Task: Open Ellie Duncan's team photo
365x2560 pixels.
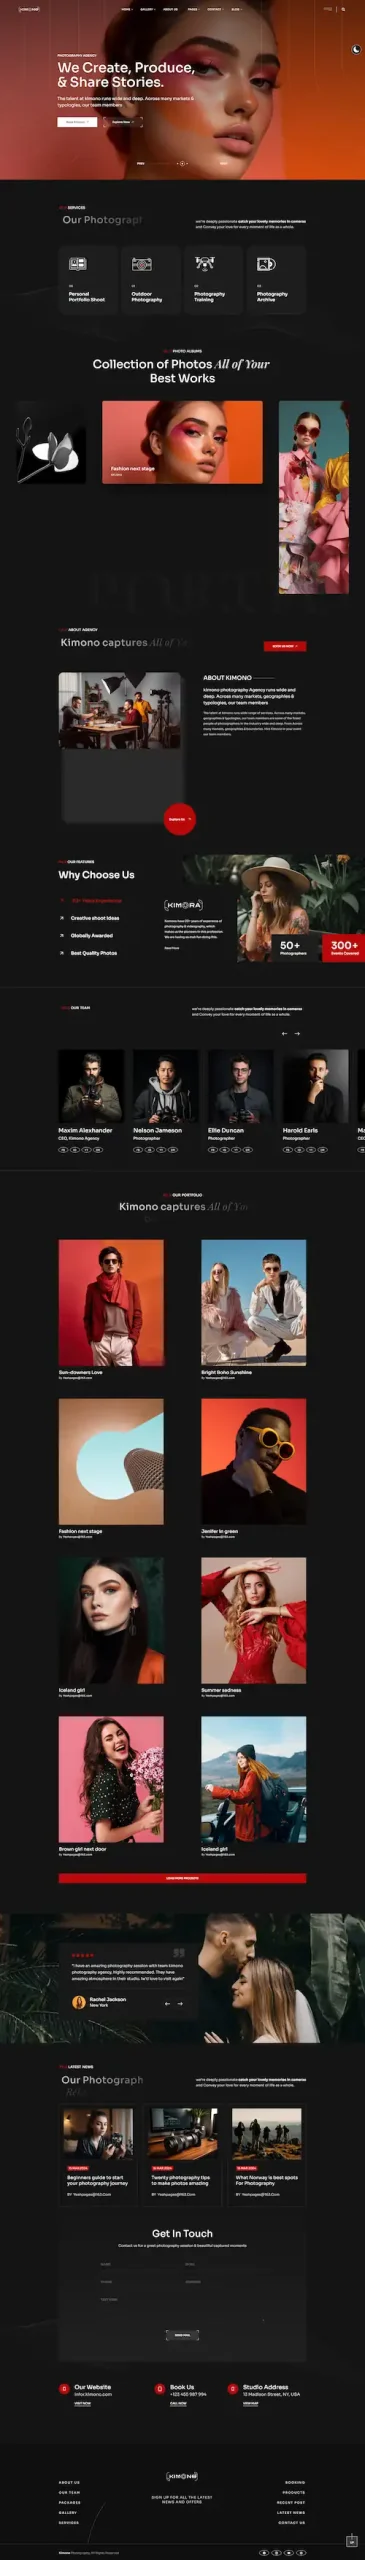Action: point(241,1085)
